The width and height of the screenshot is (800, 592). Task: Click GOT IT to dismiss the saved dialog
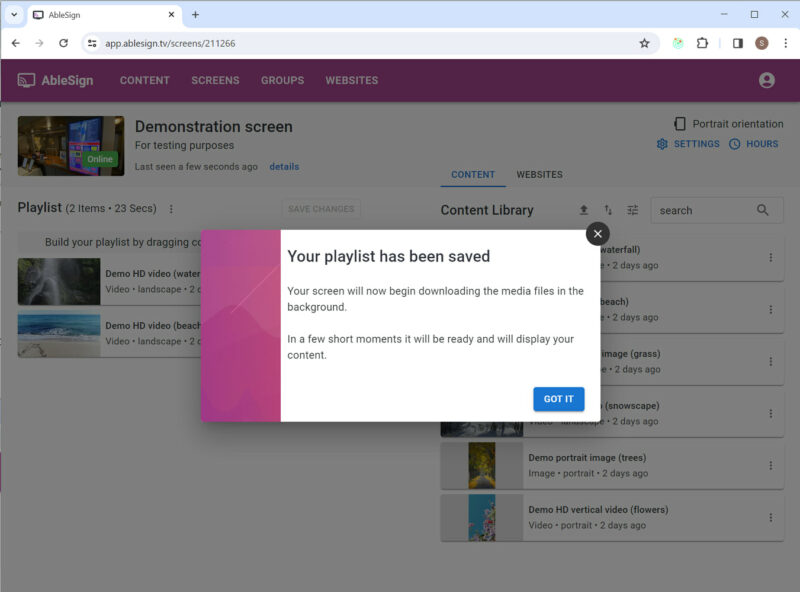point(558,398)
